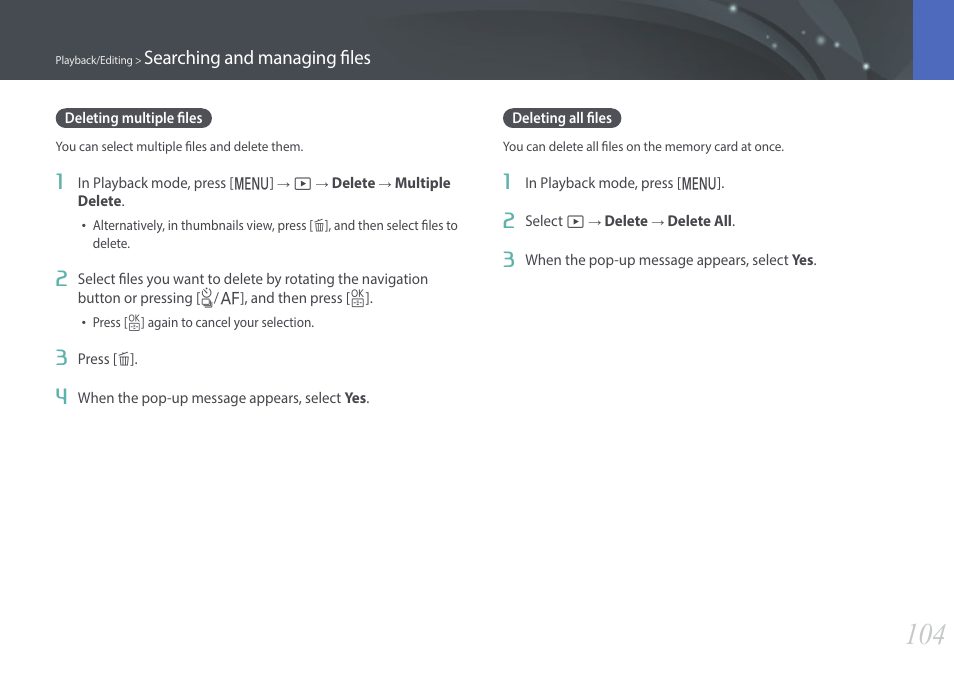Click the 'Deleting all files' heading badge
Viewport: 954px width, 676px height.
point(562,118)
